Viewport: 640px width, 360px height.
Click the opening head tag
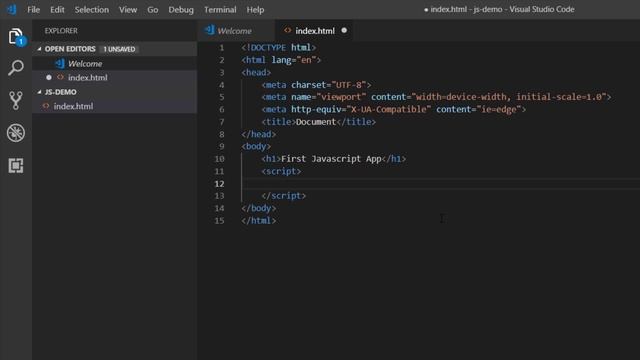[256, 72]
